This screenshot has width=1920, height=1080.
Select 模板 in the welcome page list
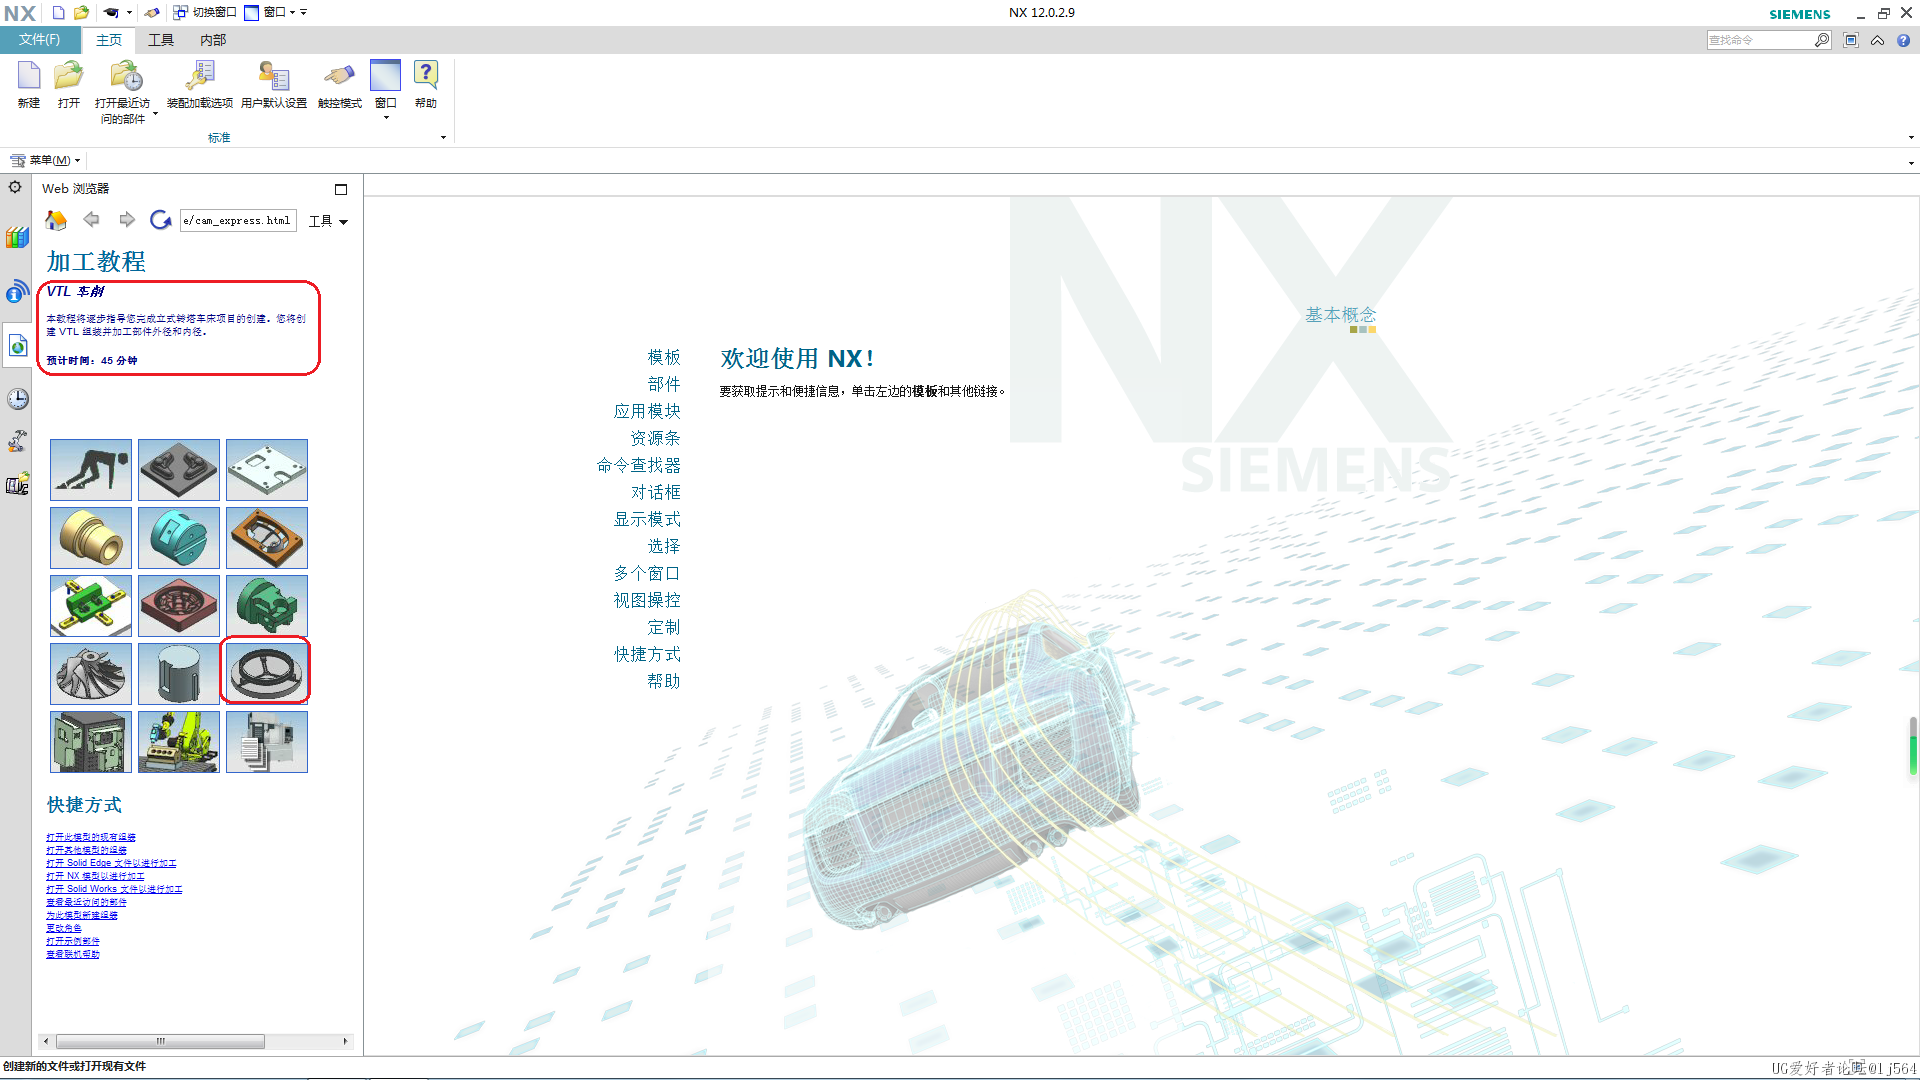(x=664, y=357)
